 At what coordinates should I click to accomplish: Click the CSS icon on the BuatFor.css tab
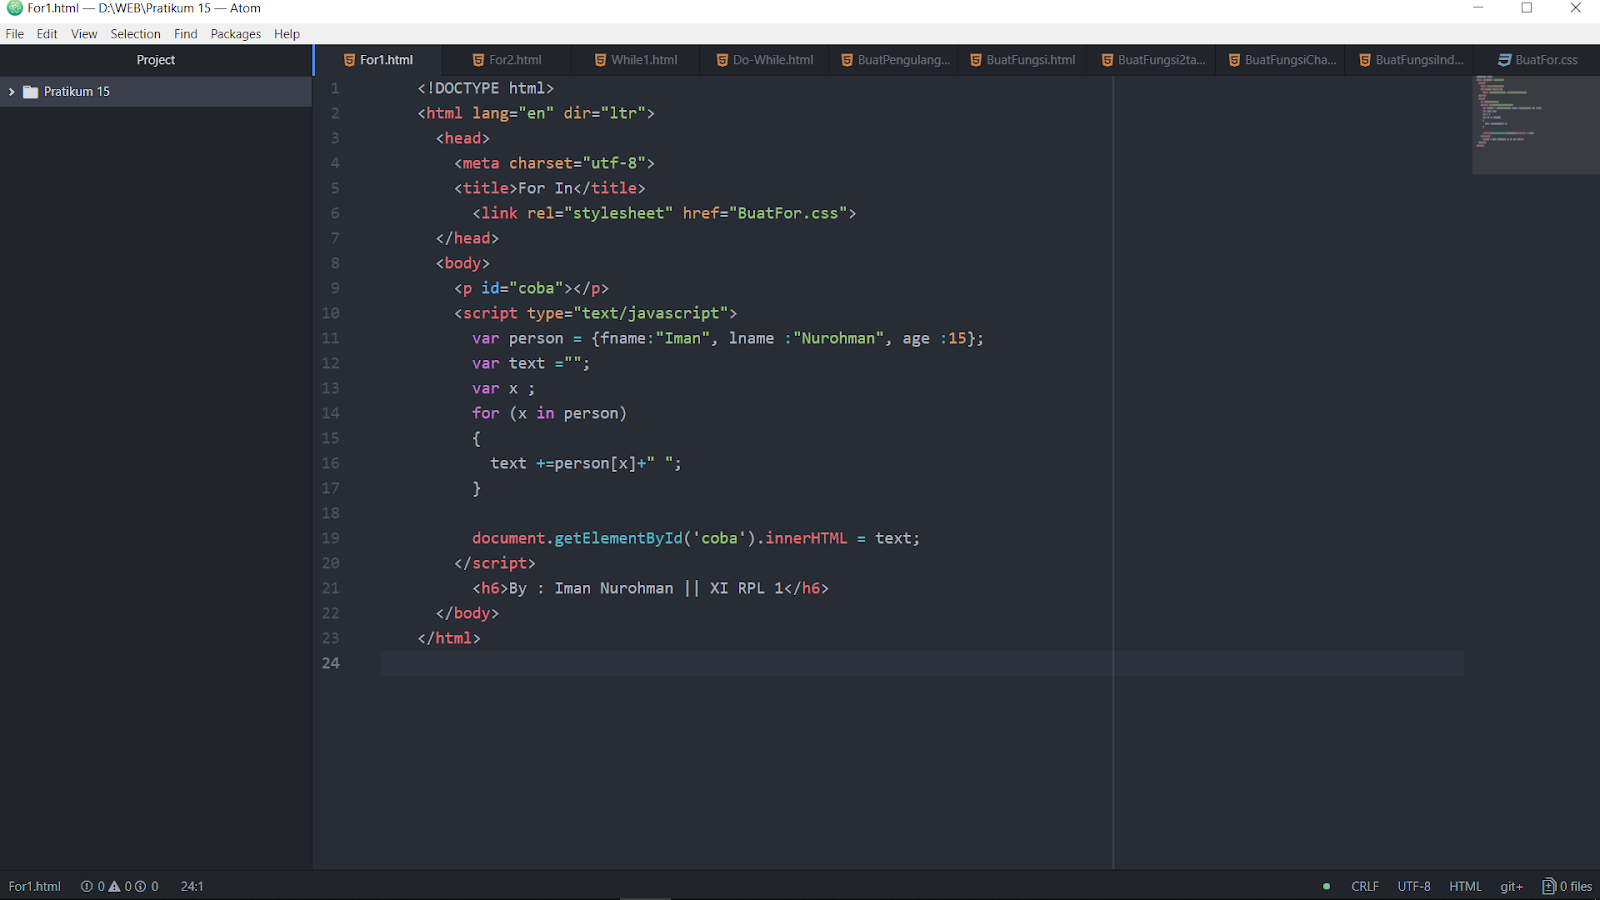tap(1503, 59)
